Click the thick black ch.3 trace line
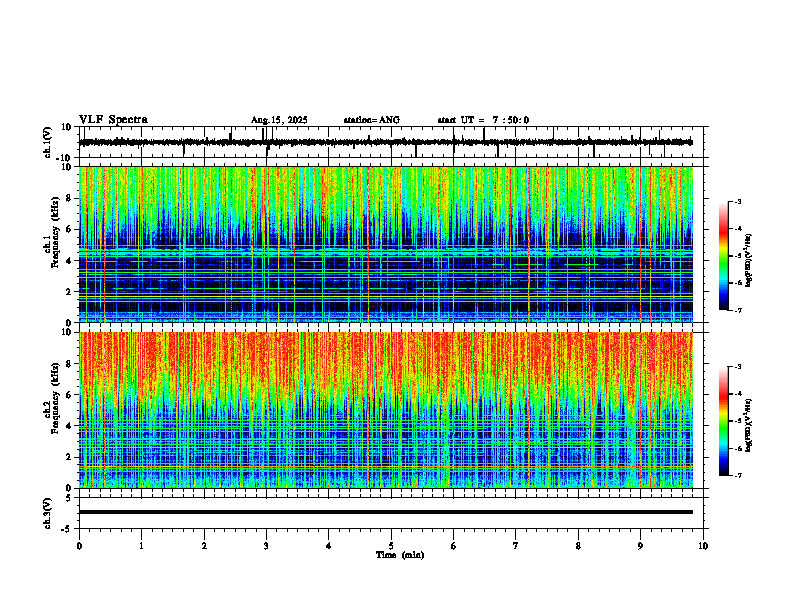792x612 pixels. [x=386, y=512]
